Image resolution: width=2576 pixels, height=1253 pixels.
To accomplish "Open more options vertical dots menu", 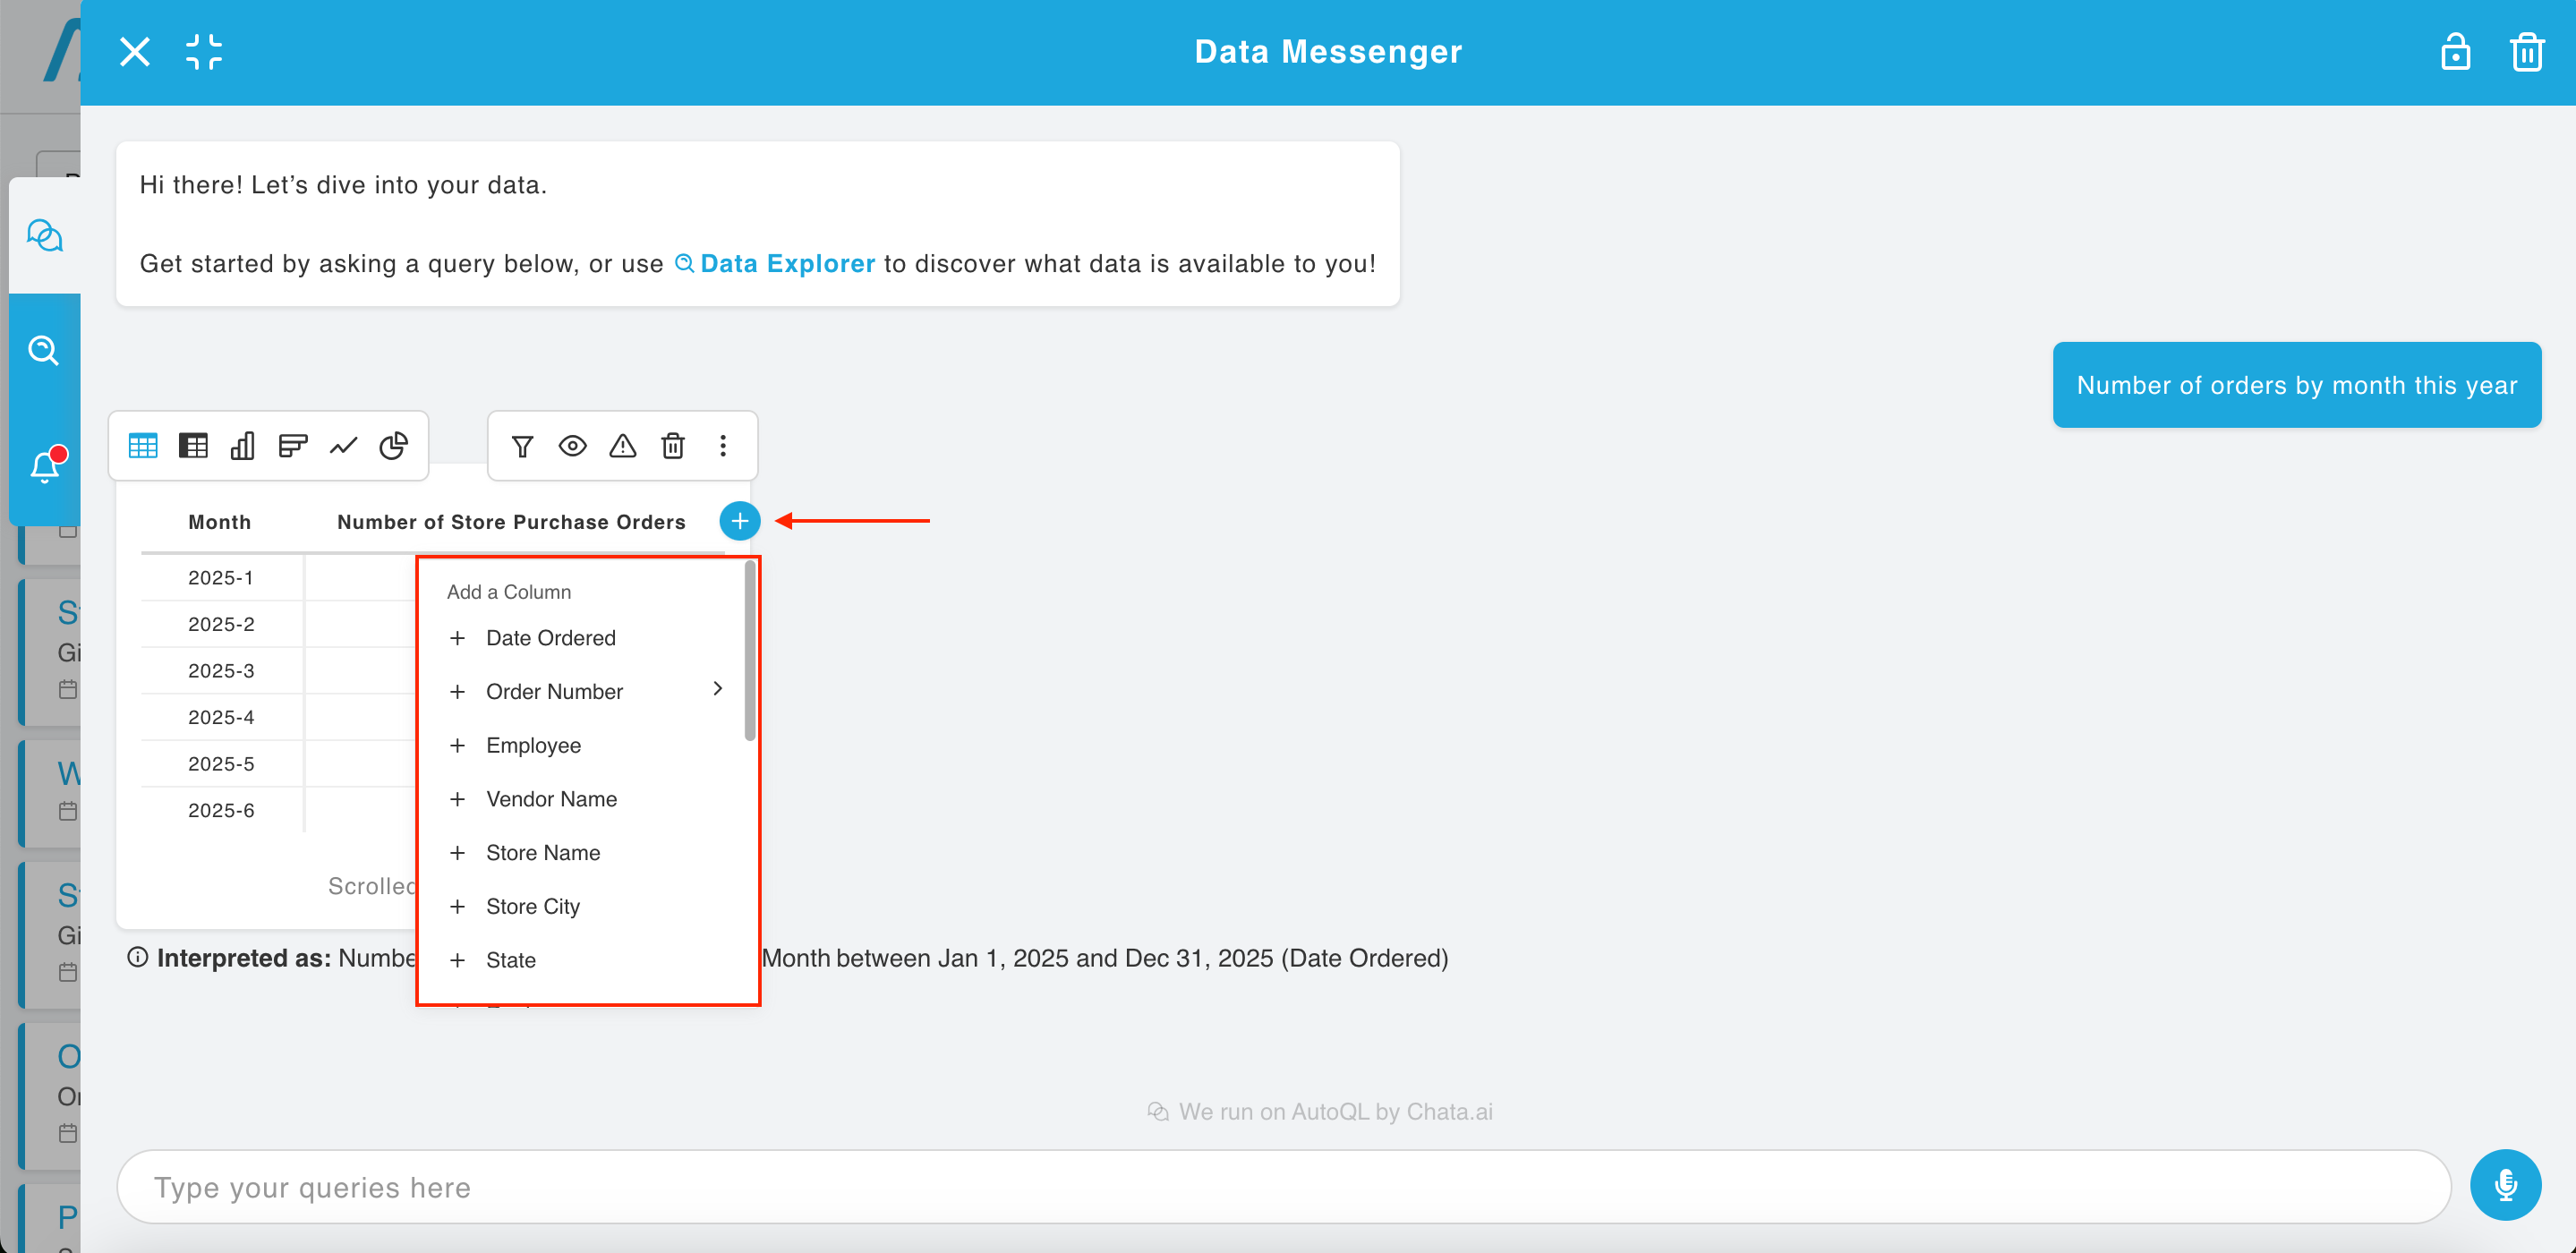I will [x=723, y=446].
